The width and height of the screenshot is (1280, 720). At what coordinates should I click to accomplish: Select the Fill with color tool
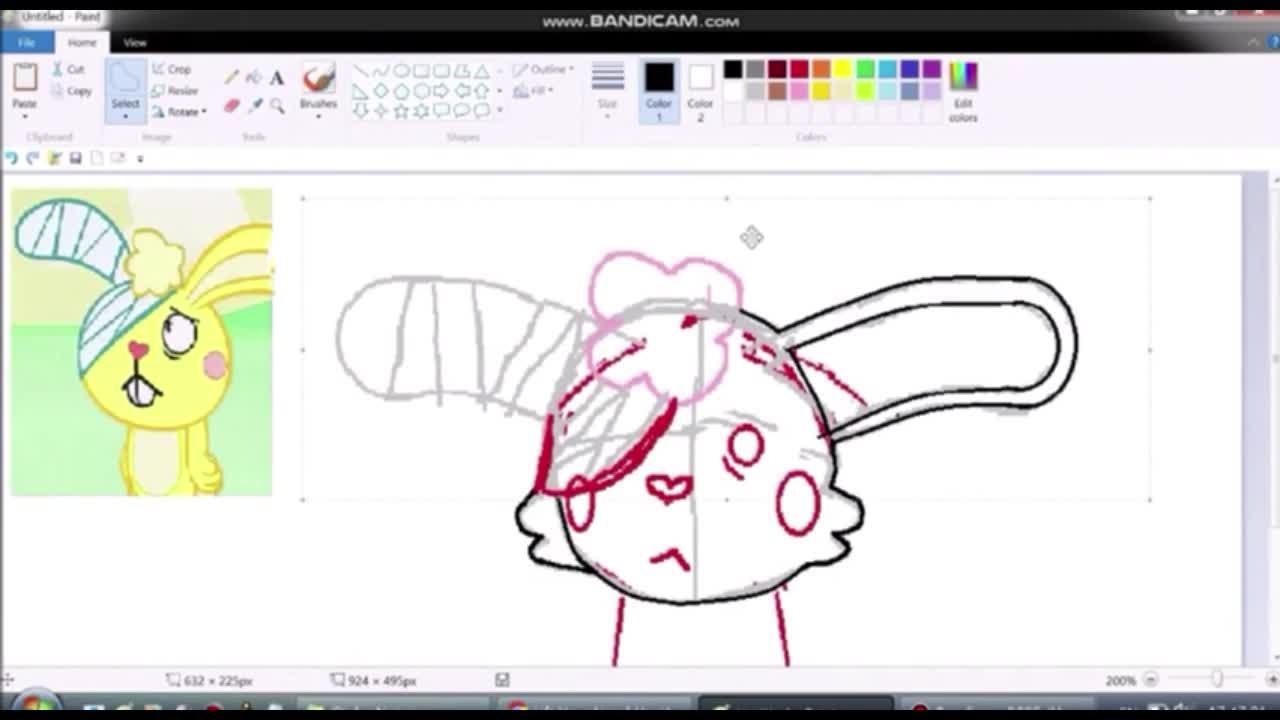(x=253, y=76)
